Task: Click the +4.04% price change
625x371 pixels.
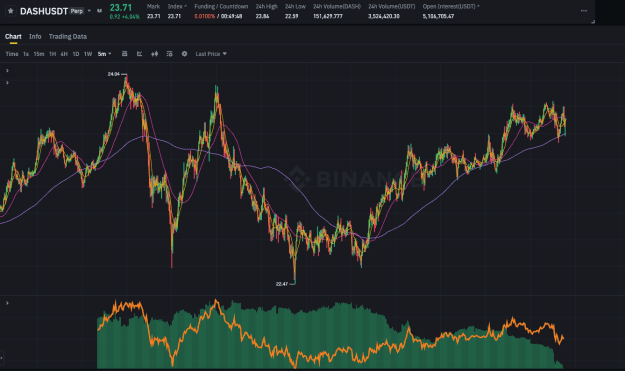Action: [131, 17]
